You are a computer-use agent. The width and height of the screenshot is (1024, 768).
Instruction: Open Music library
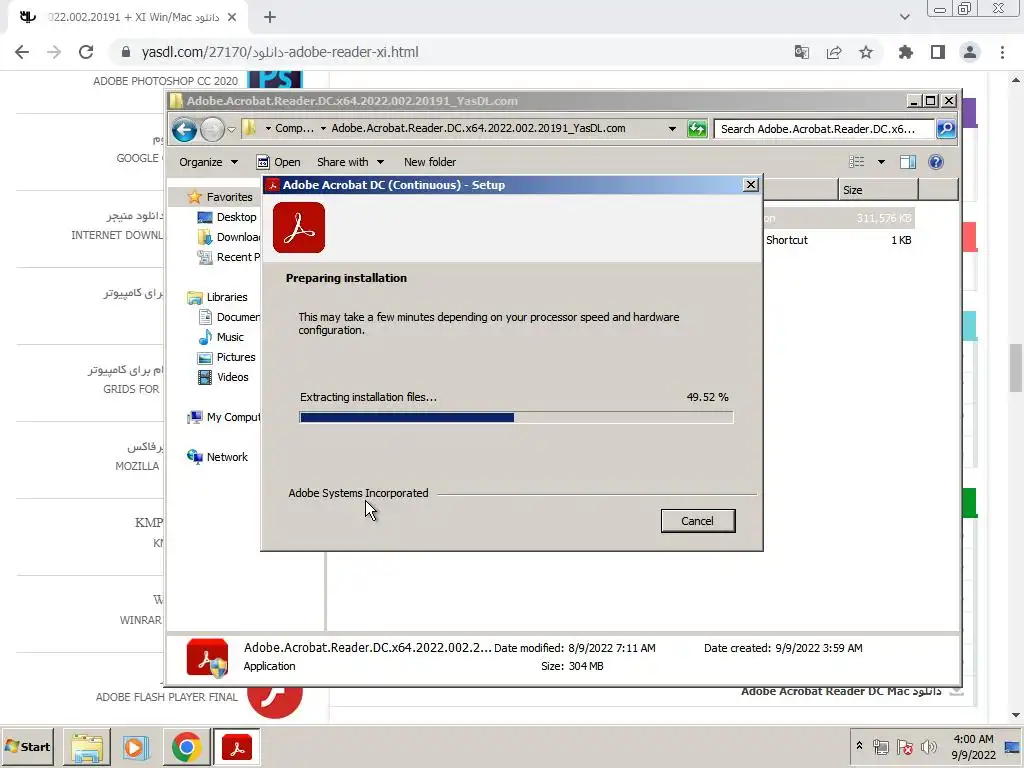pos(221,337)
